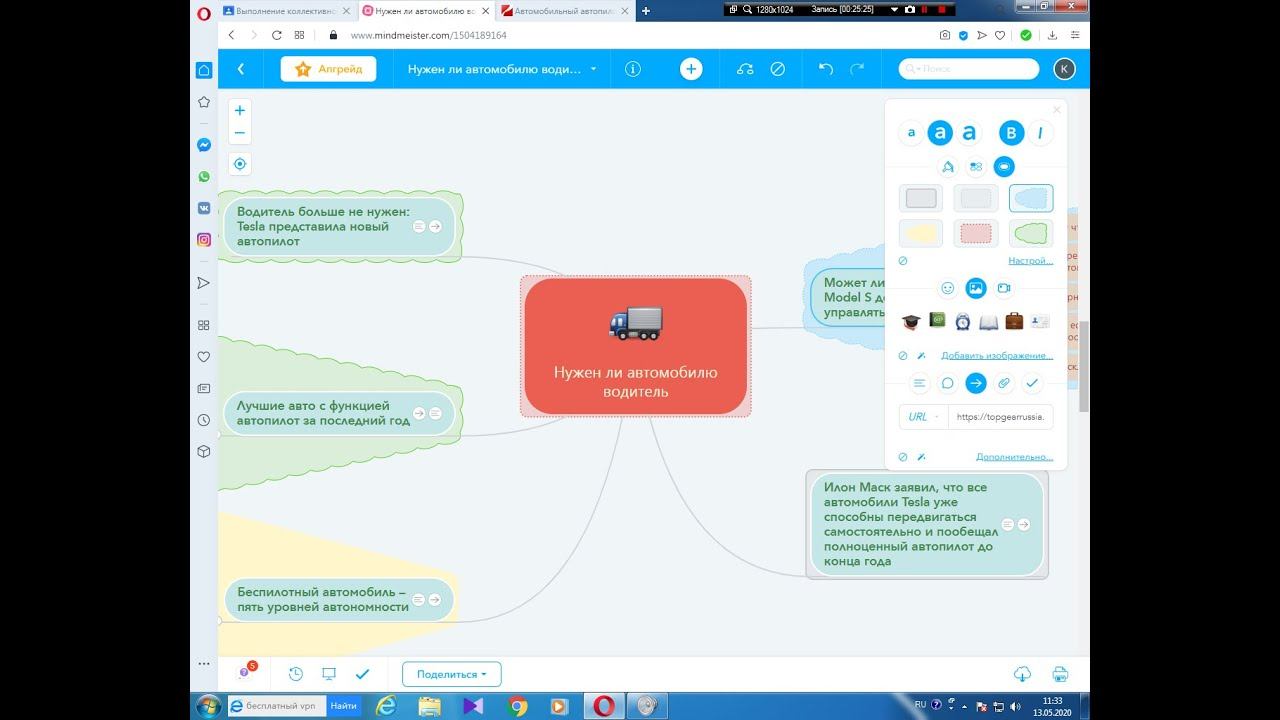Open the Windows Start menu
The height and width of the screenshot is (720, 1280).
(x=209, y=706)
